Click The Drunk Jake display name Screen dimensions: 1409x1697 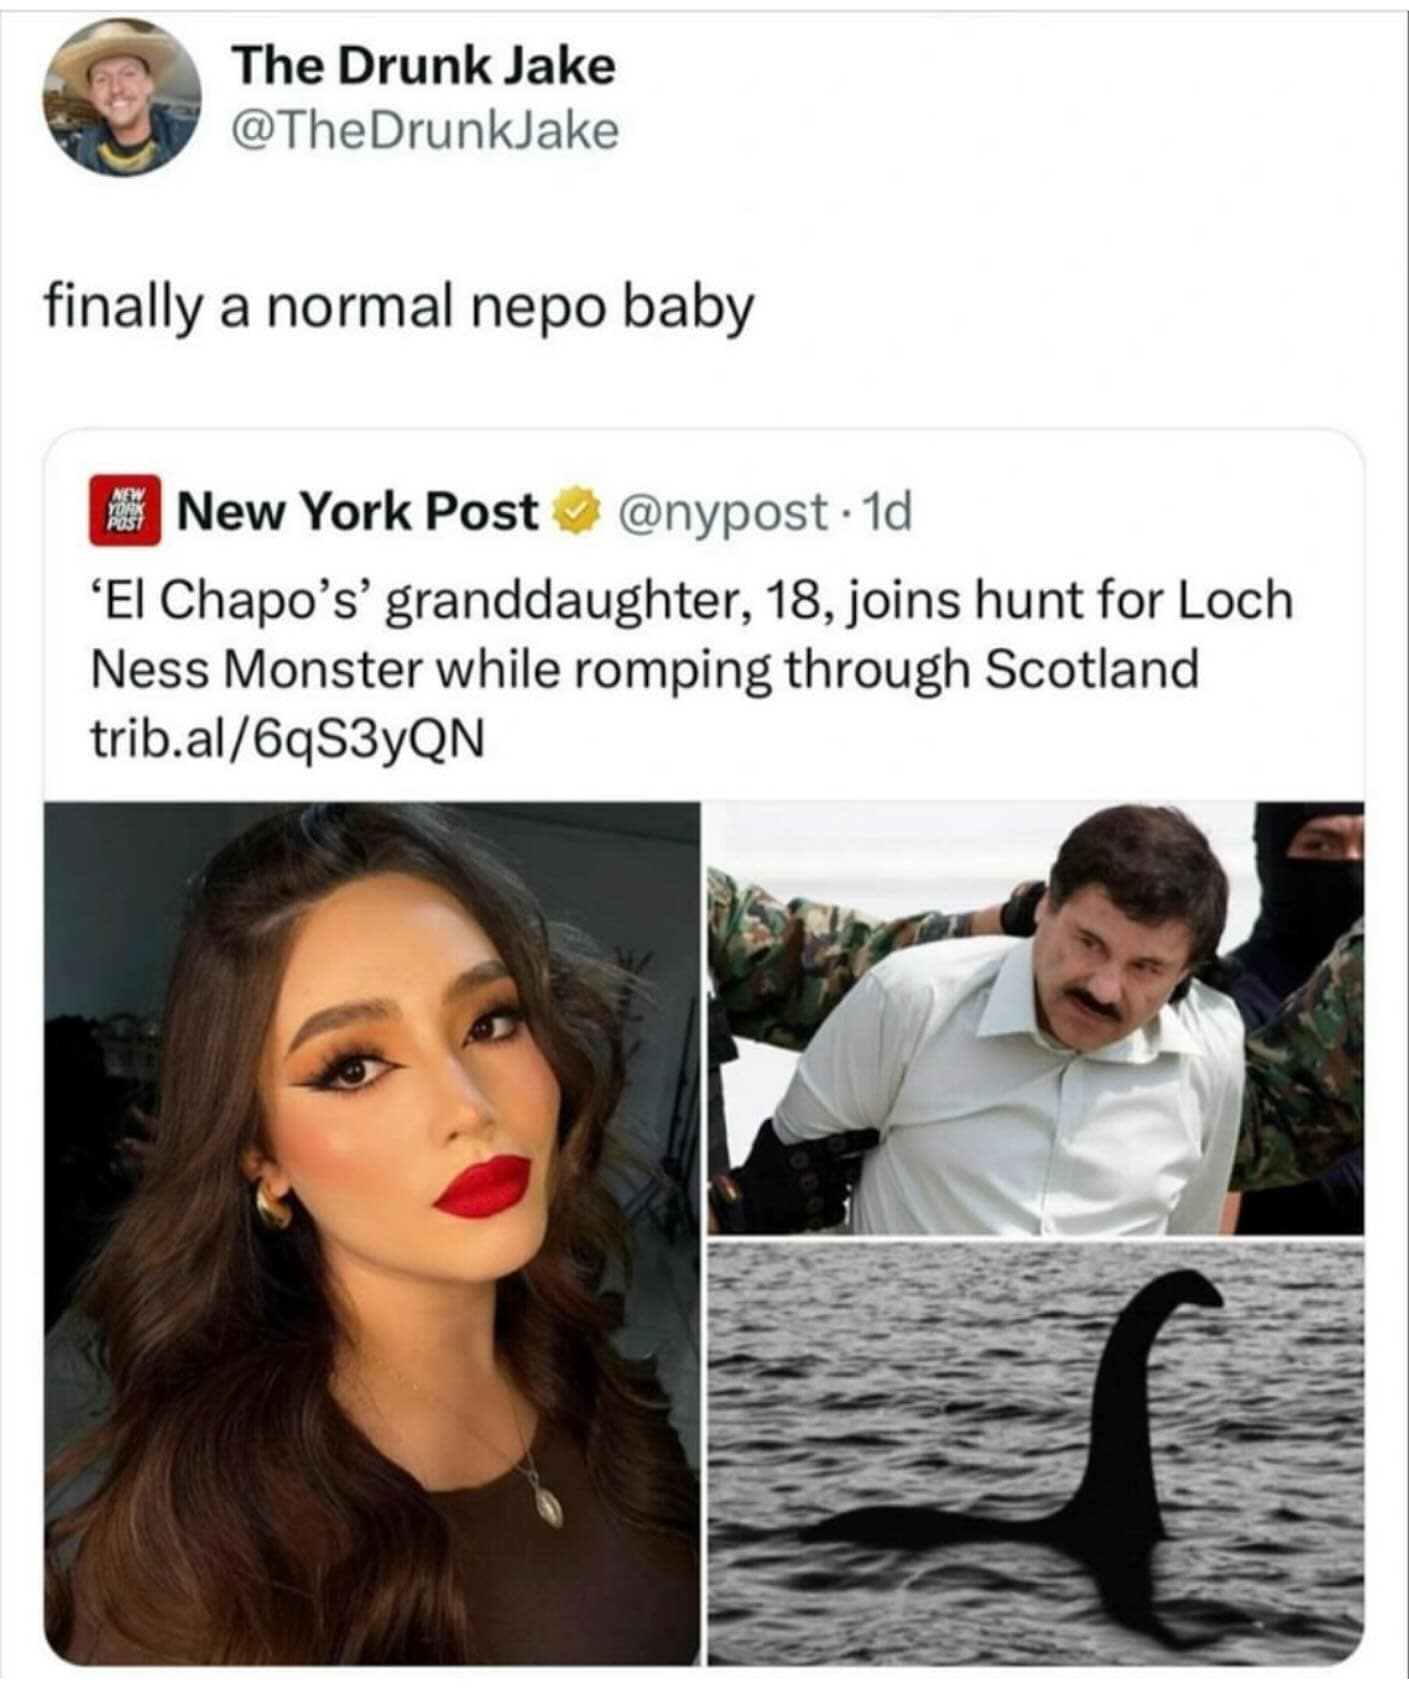[423, 67]
